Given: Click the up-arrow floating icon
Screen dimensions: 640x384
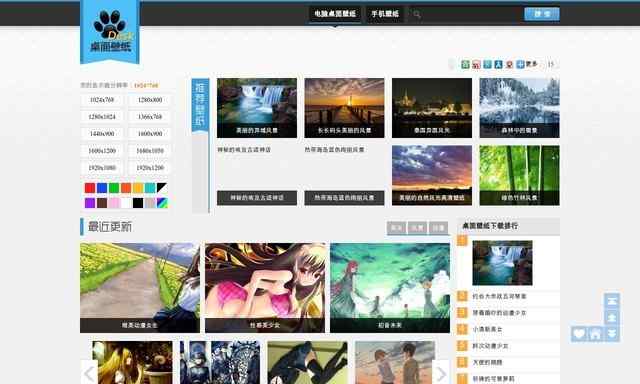Looking at the screenshot, I should 612,317.
